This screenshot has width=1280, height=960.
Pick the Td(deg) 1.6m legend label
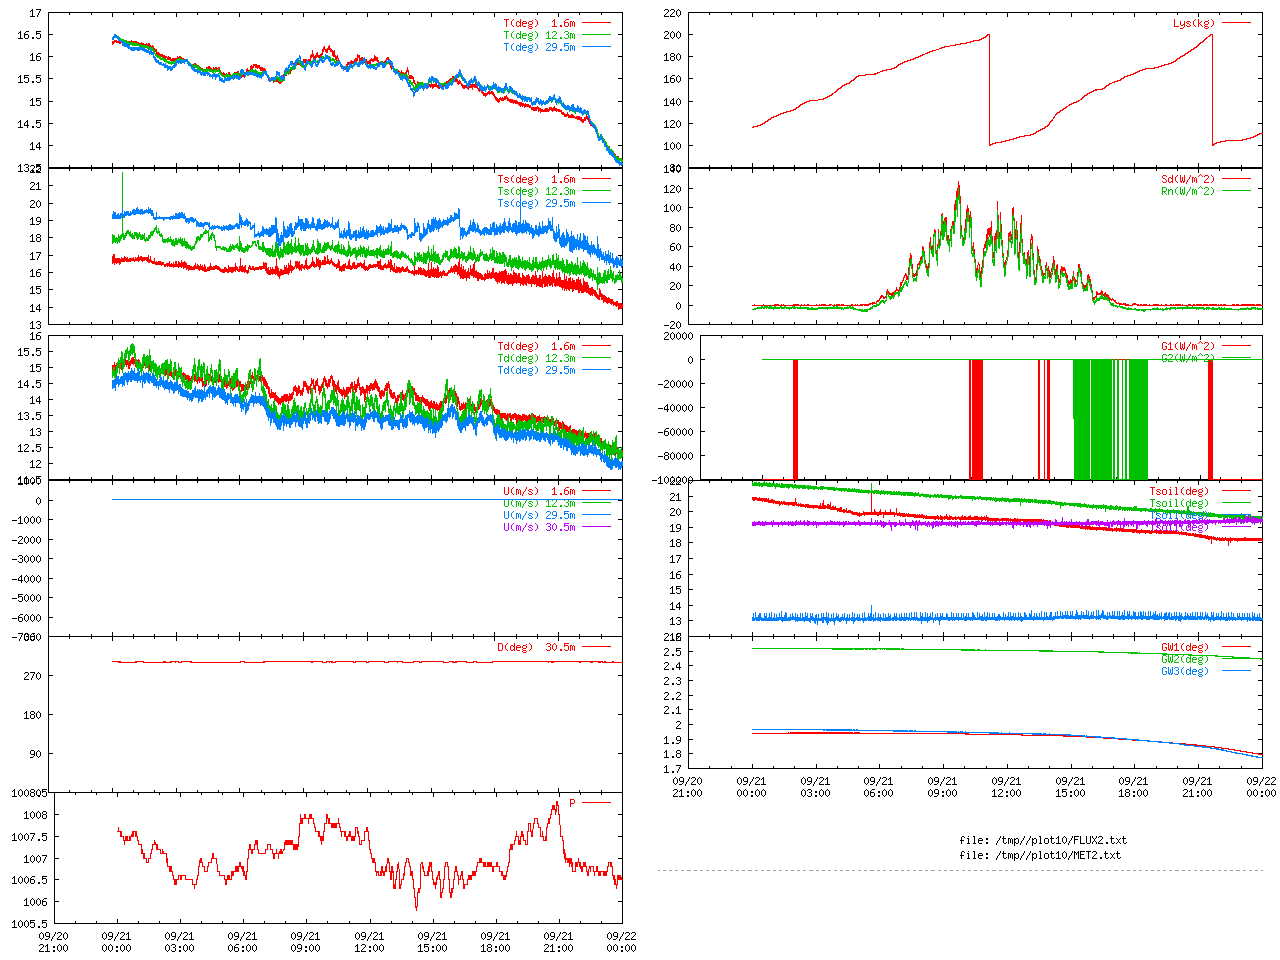coord(537,346)
